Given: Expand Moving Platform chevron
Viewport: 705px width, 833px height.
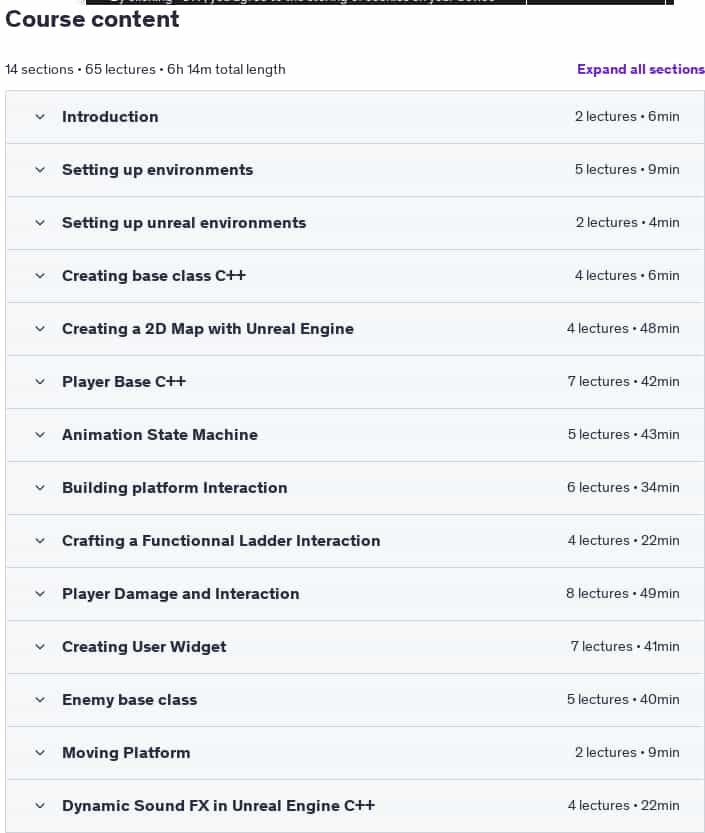Looking at the screenshot, I should pos(40,753).
